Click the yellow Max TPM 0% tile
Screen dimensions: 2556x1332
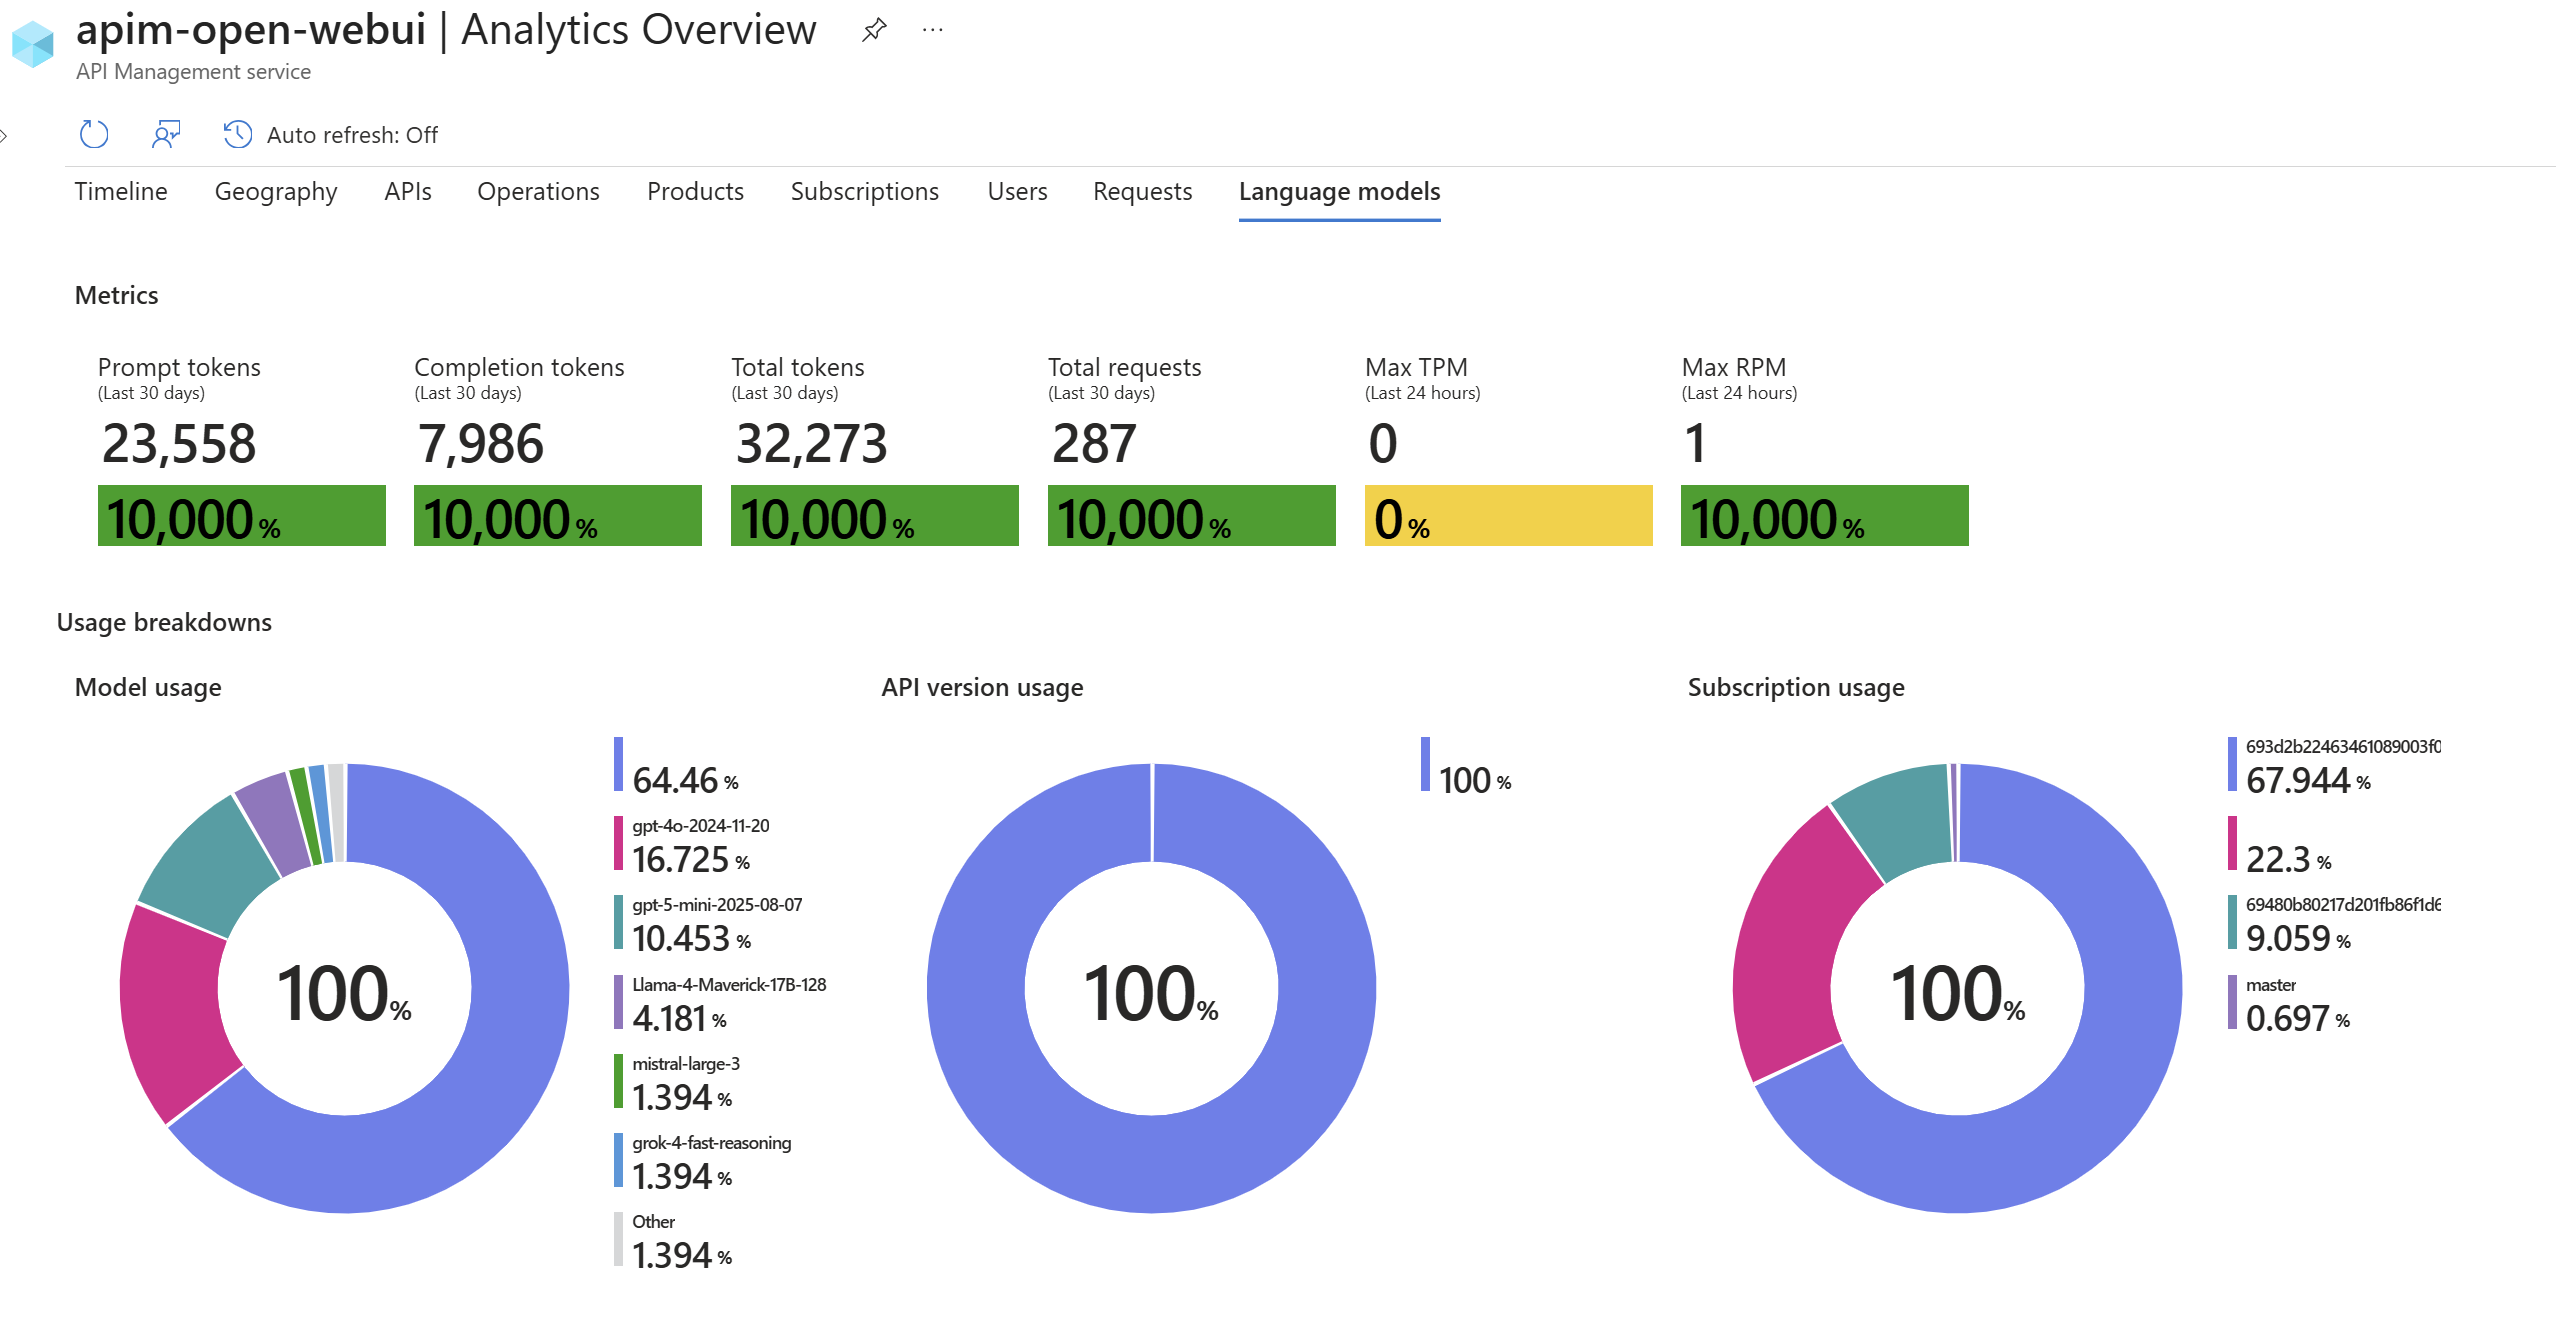tap(1507, 516)
